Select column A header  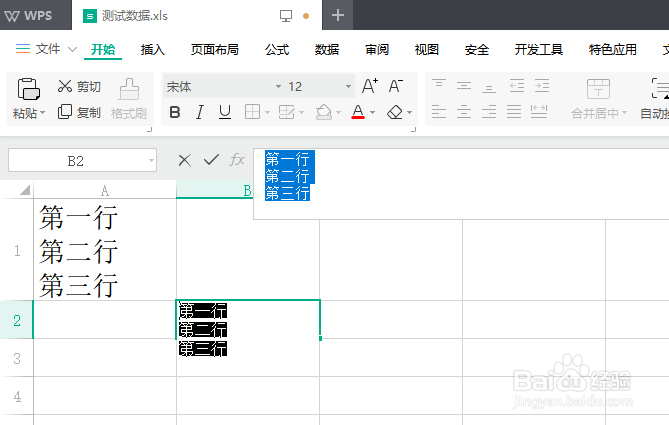(x=105, y=190)
